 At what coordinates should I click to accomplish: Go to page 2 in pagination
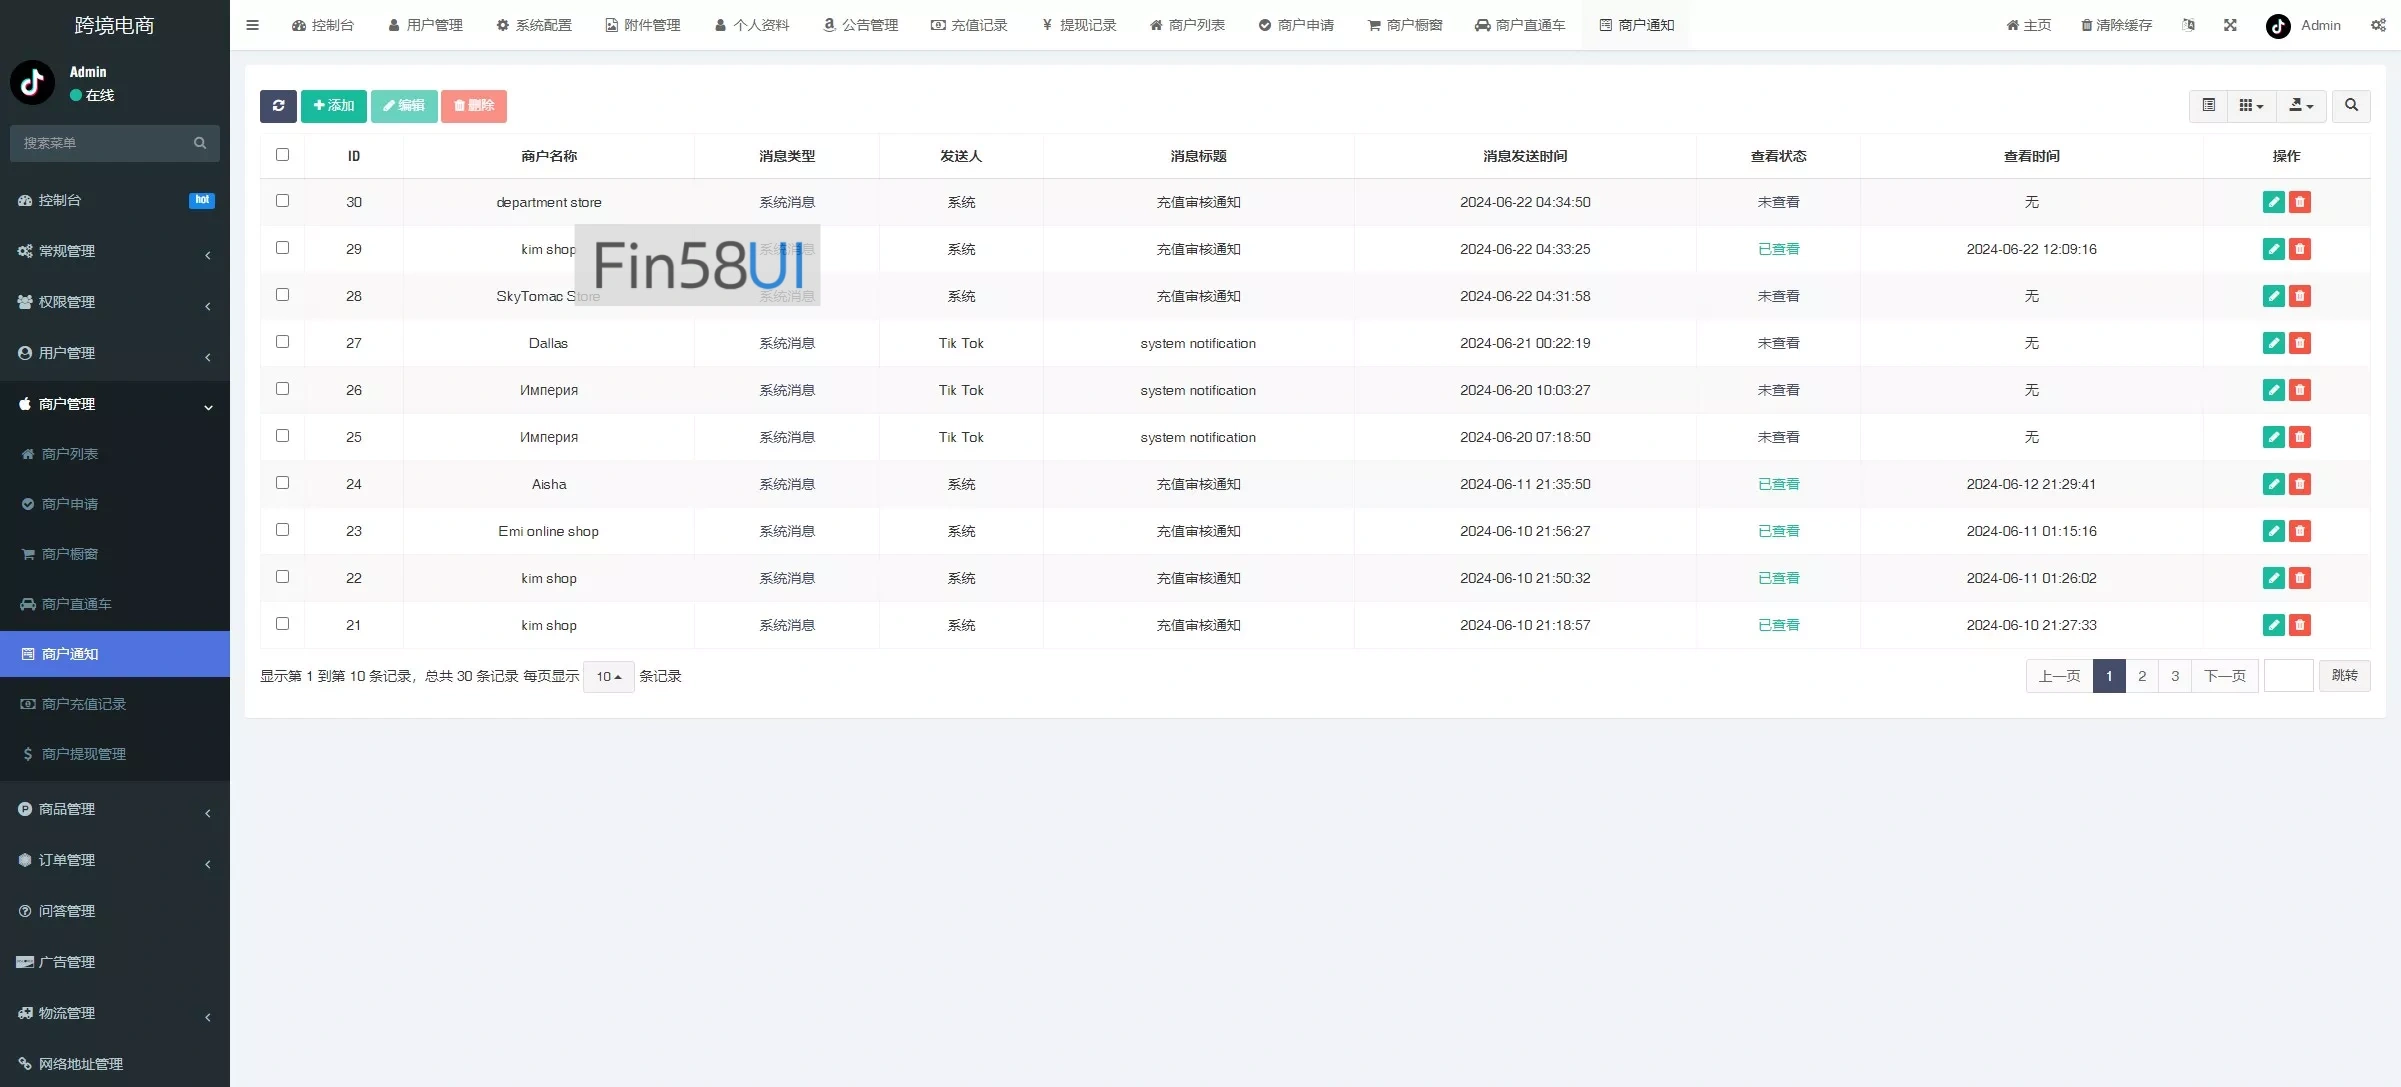[2141, 676]
